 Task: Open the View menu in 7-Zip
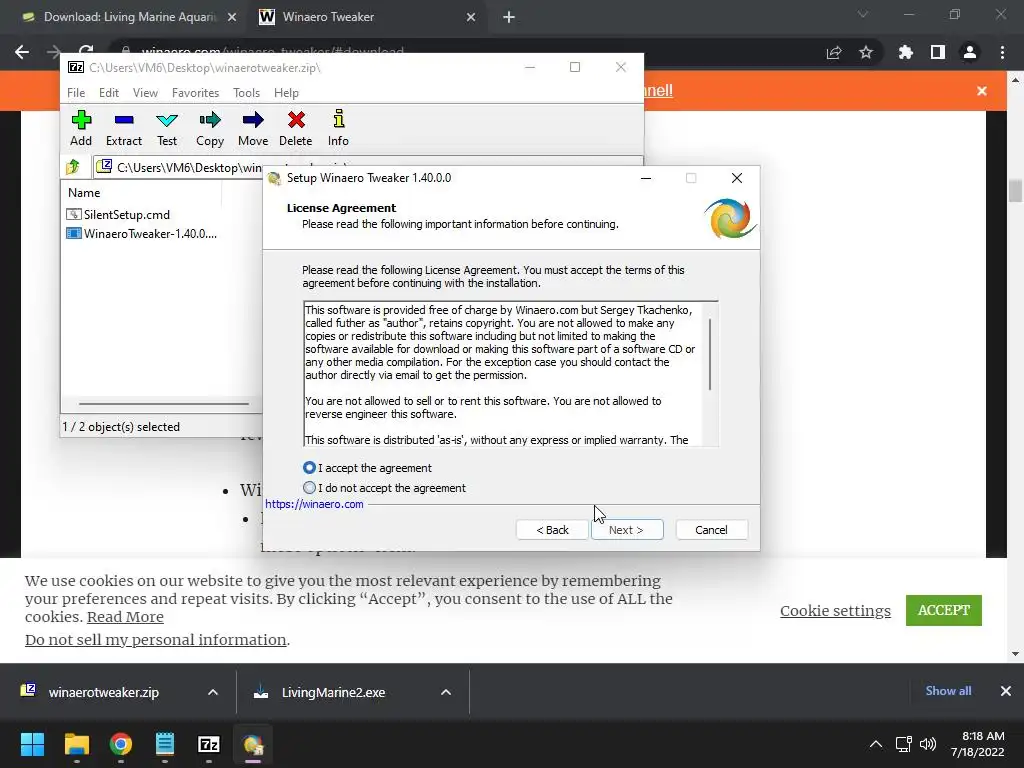coord(145,93)
